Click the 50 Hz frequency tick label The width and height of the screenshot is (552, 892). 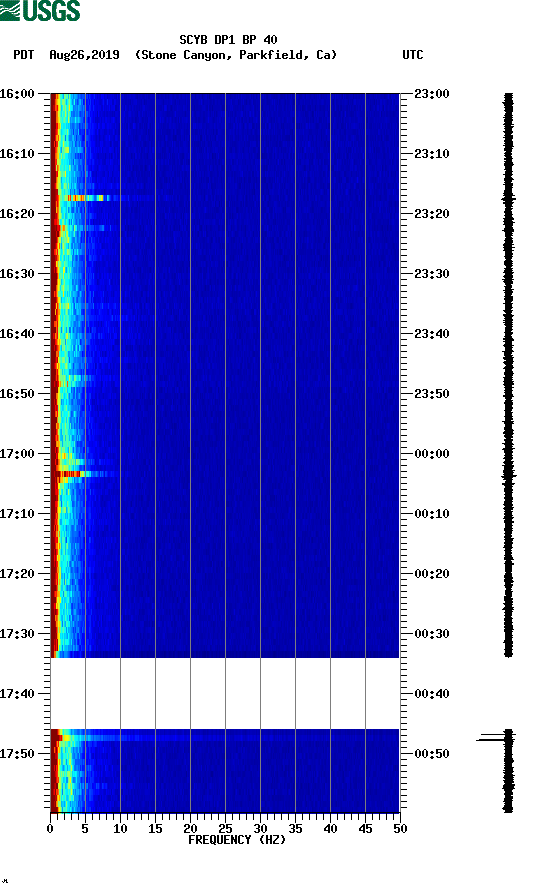tap(400, 829)
